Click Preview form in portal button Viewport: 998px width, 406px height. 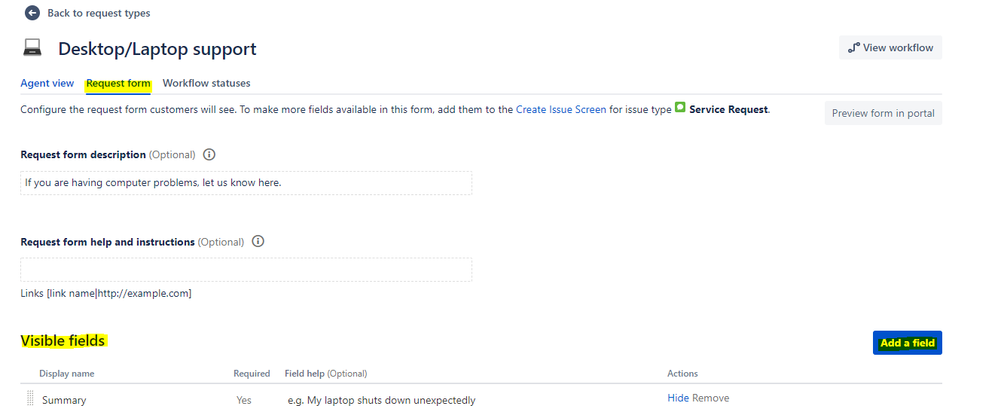tap(883, 113)
